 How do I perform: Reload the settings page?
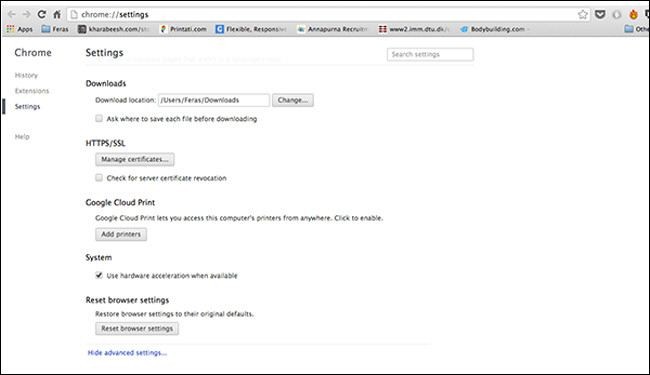pyautogui.click(x=41, y=15)
